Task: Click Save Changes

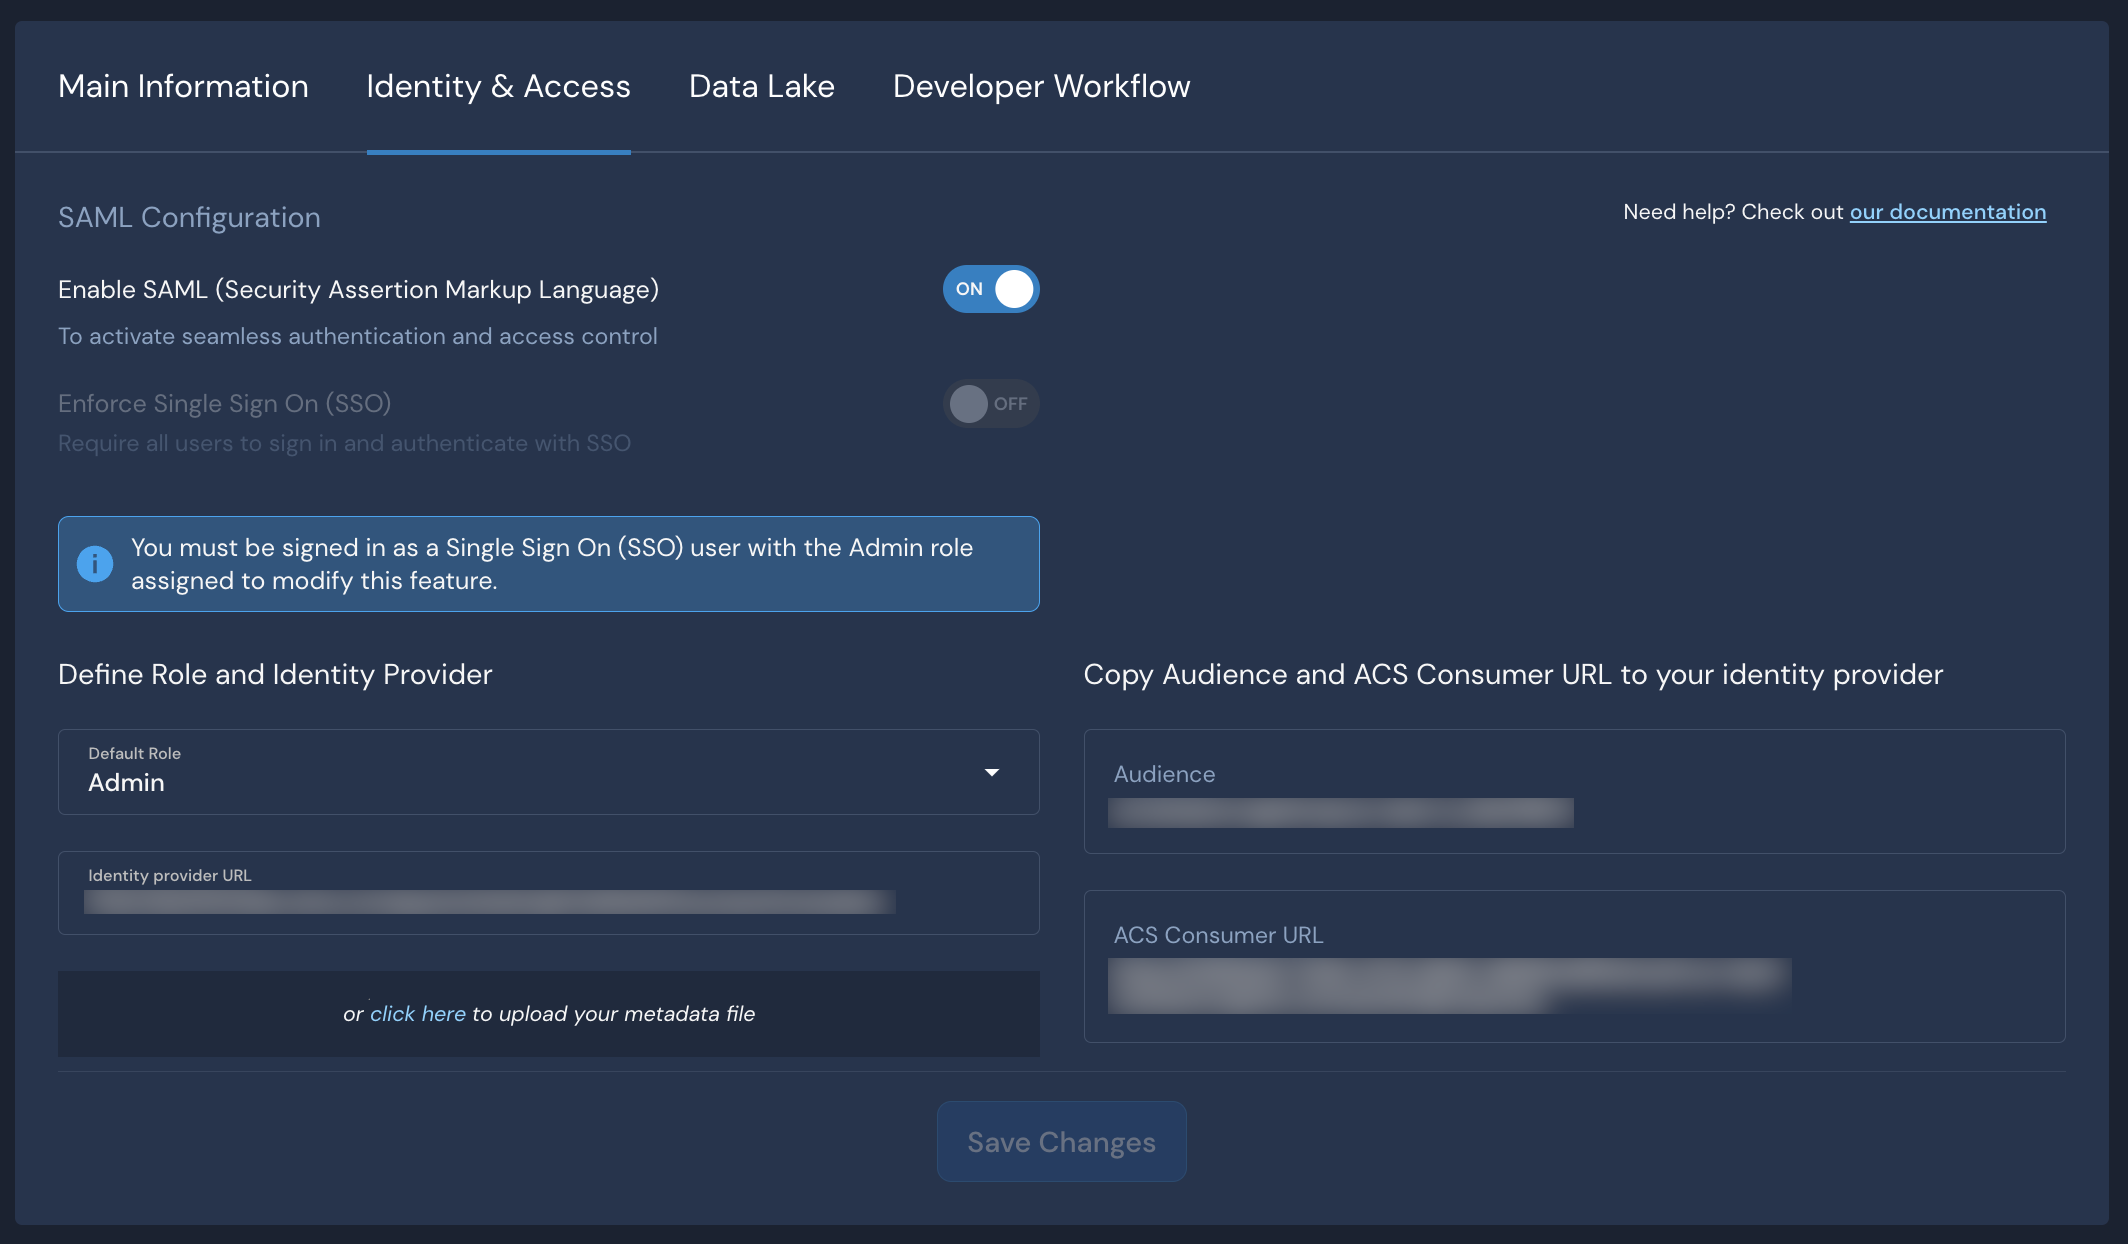Action: coord(1061,1141)
